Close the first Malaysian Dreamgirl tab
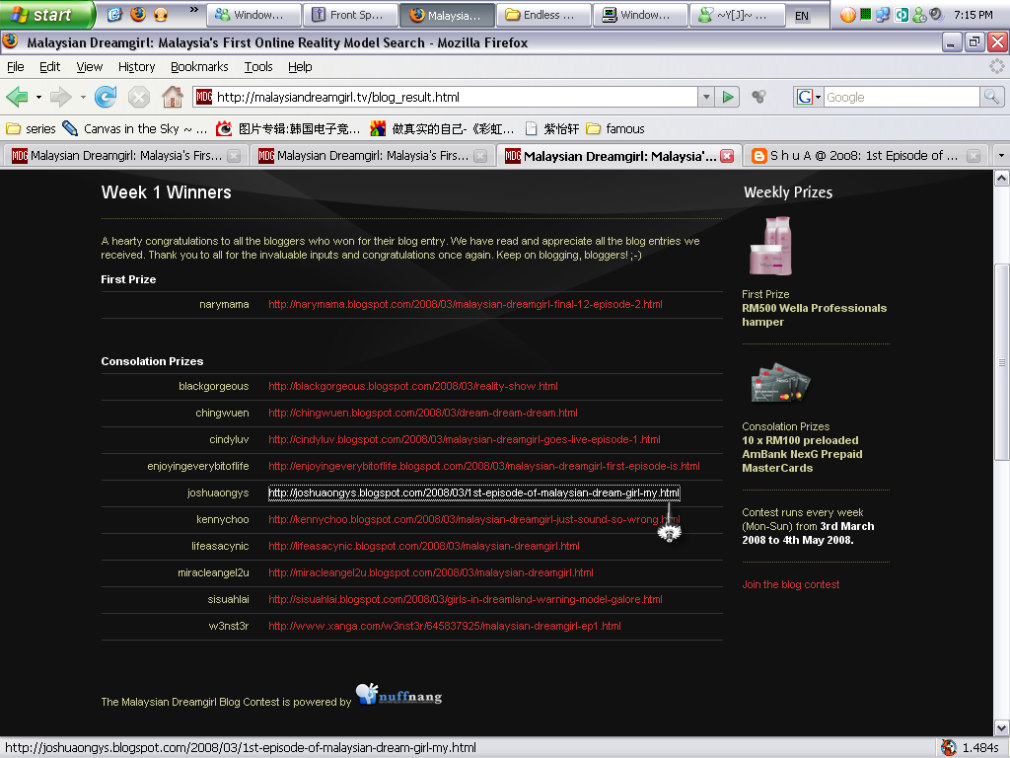This screenshot has height=758, width=1010. tap(234, 156)
